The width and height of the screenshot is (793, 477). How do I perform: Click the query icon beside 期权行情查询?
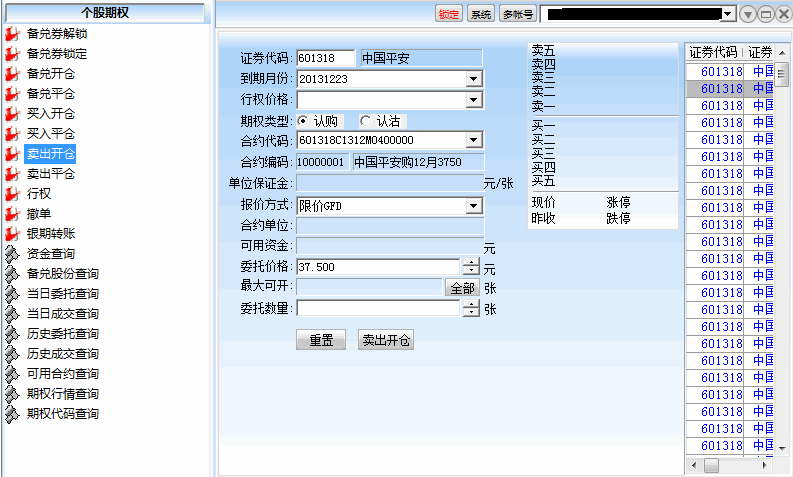pyautogui.click(x=12, y=394)
